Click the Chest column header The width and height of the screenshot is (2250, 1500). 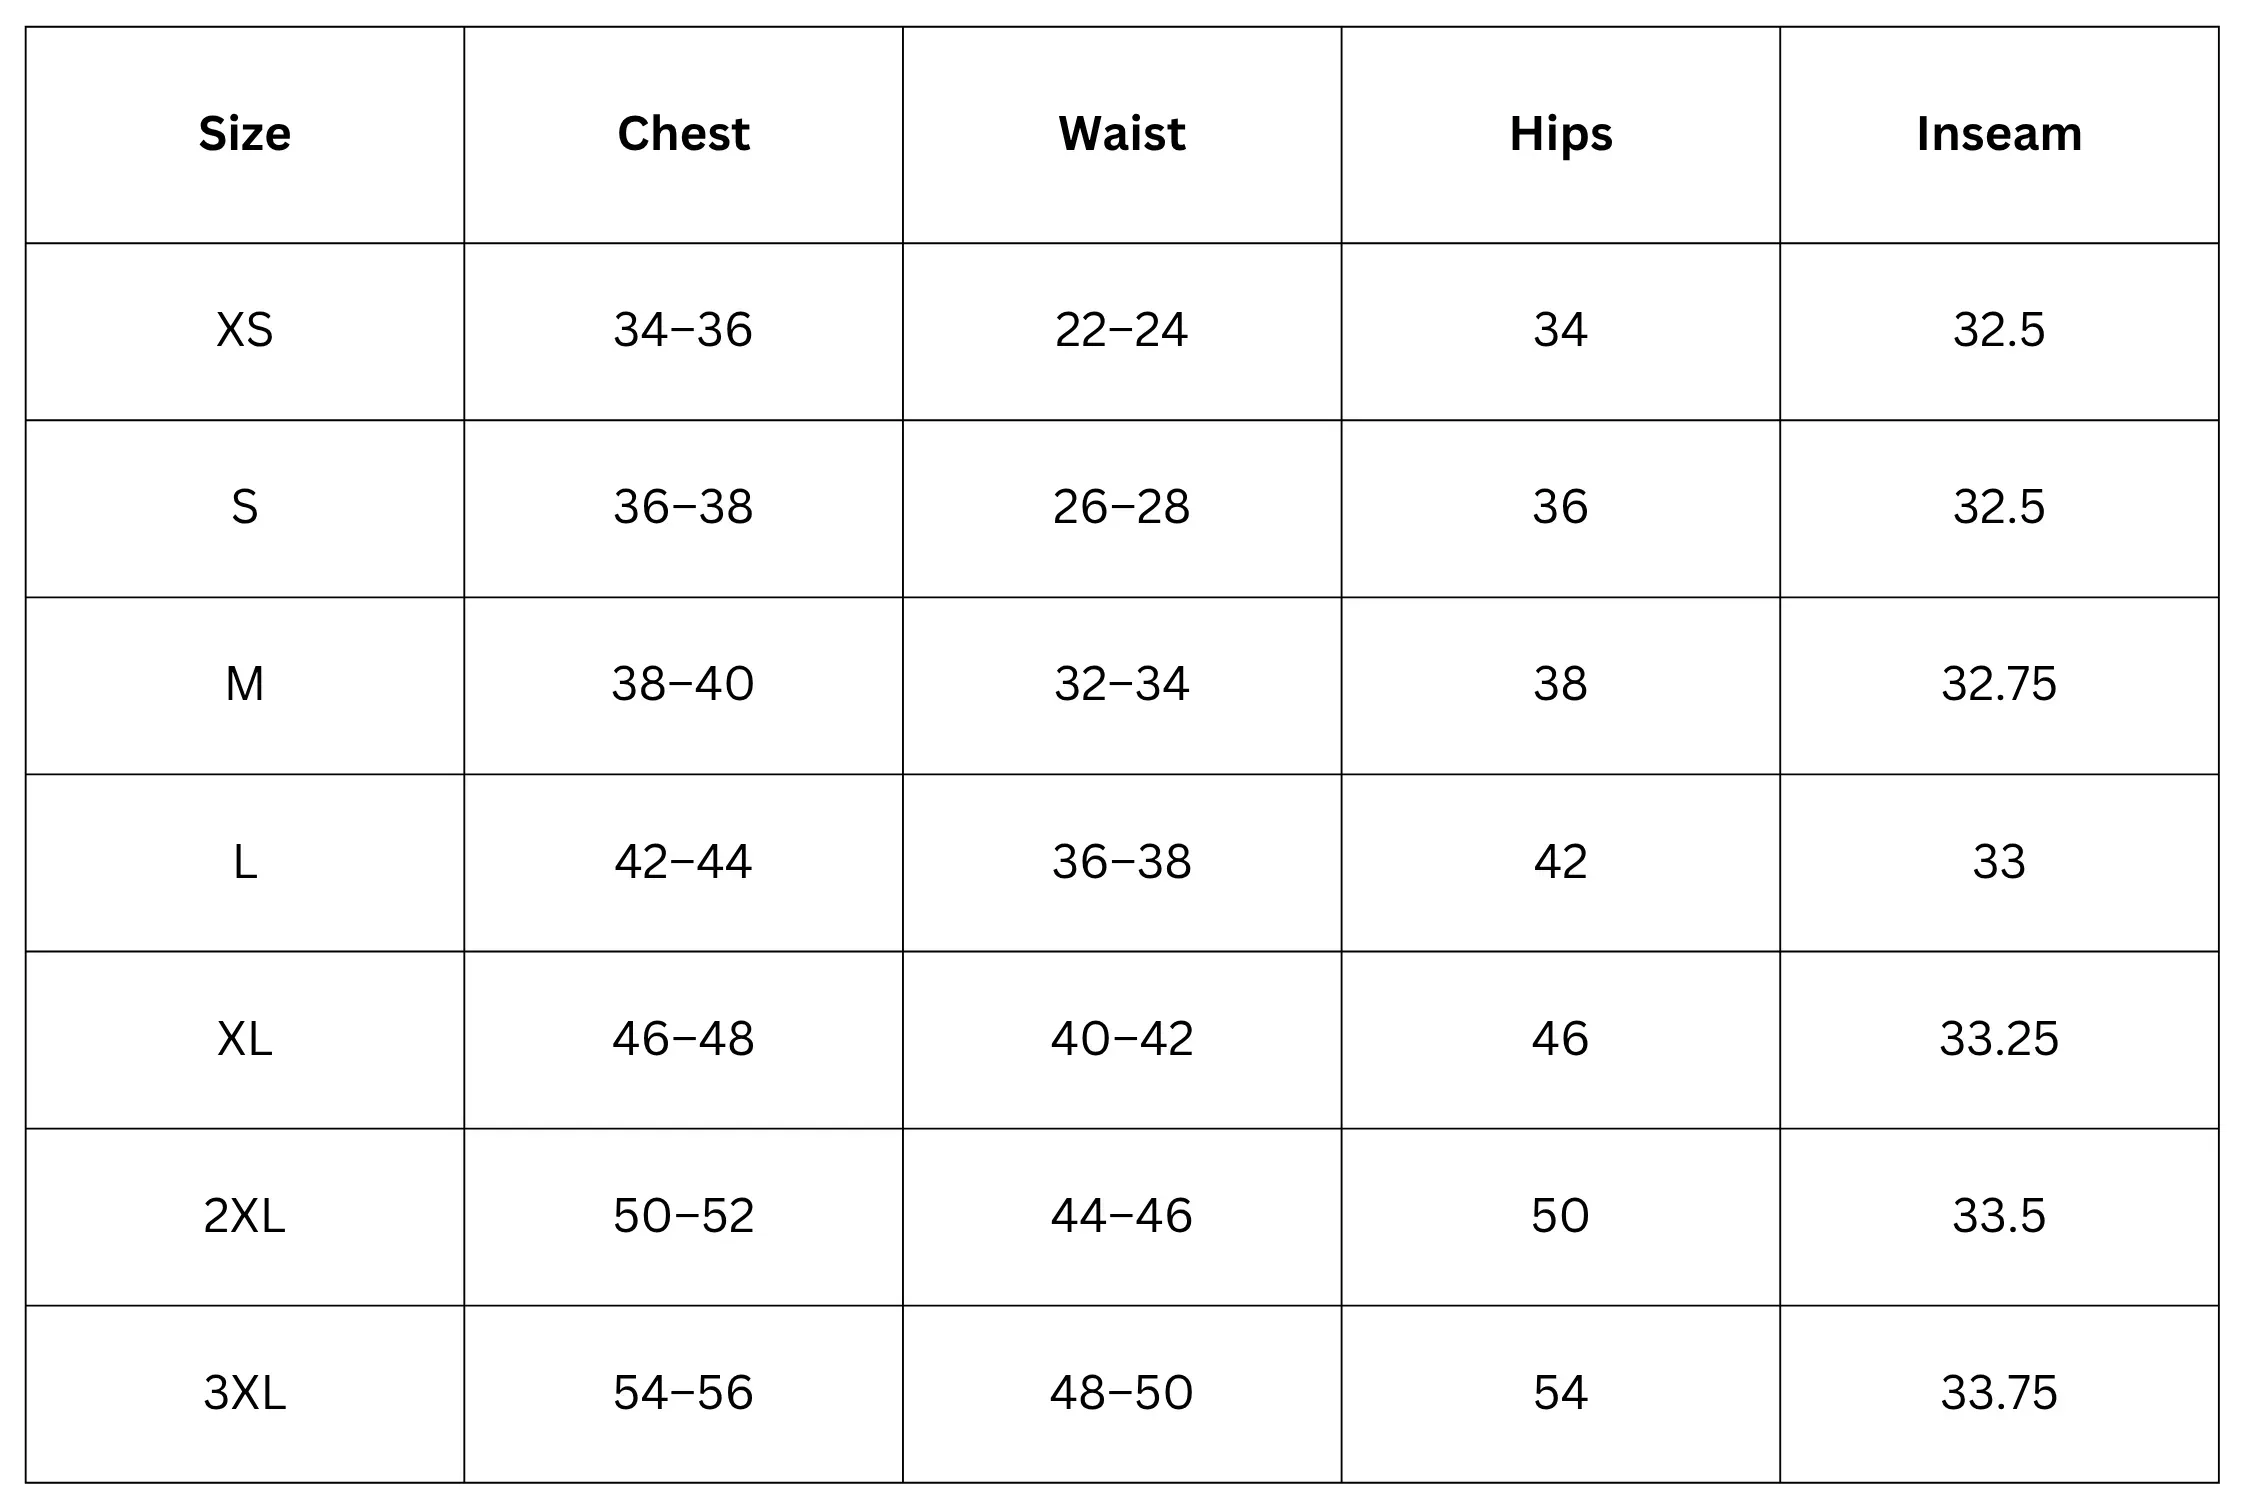pyautogui.click(x=683, y=134)
